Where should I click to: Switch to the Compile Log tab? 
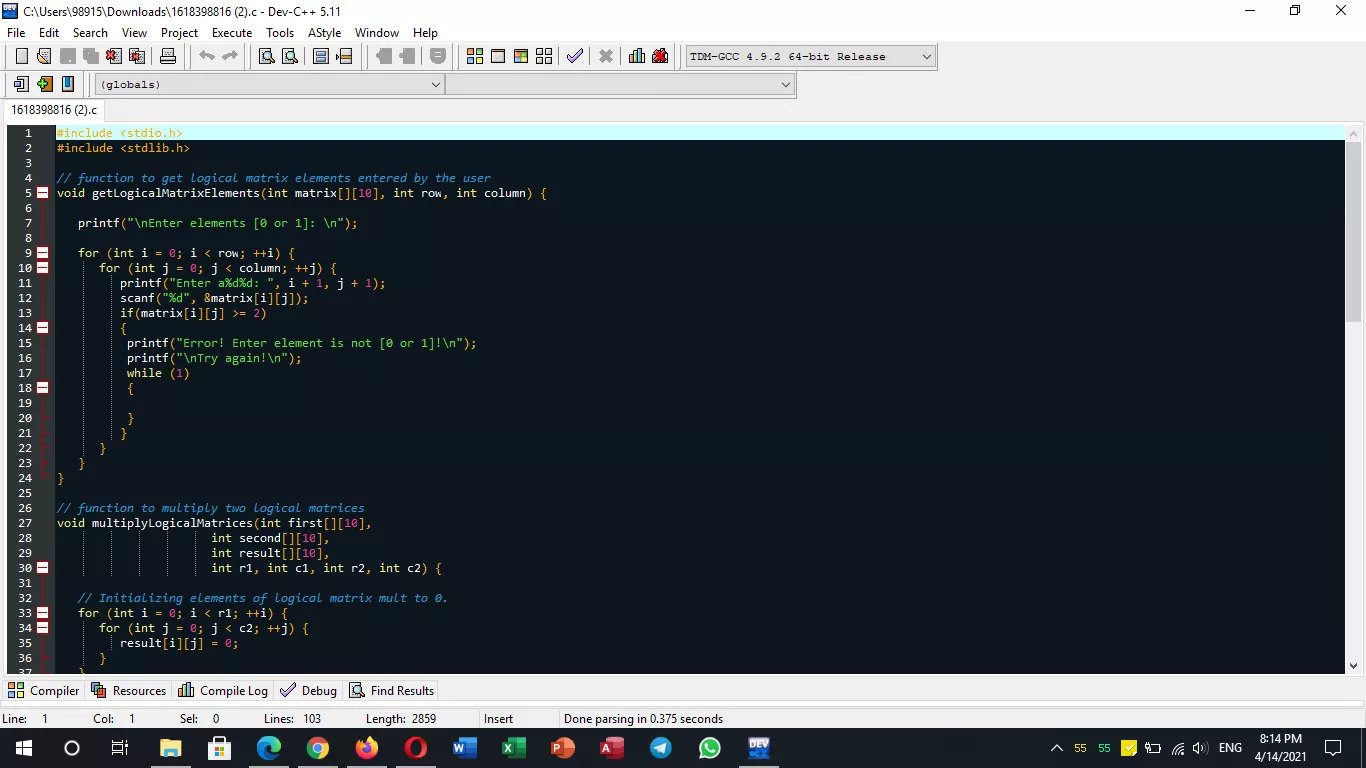(x=223, y=691)
